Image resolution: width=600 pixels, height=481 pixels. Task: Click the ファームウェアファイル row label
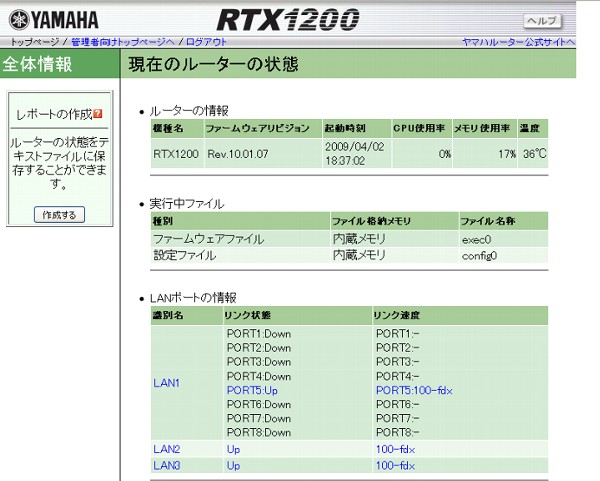(x=209, y=239)
